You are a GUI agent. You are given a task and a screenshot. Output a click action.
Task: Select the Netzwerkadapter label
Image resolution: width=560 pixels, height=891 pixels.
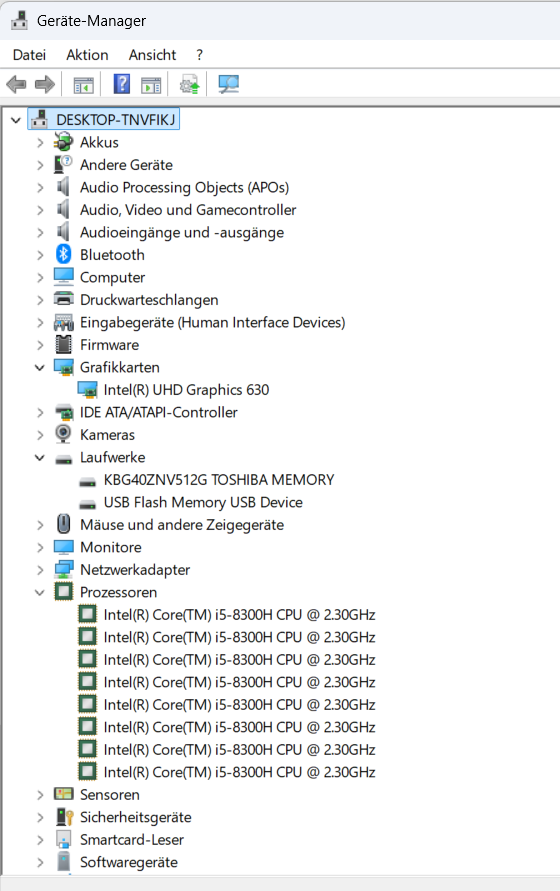coord(135,569)
